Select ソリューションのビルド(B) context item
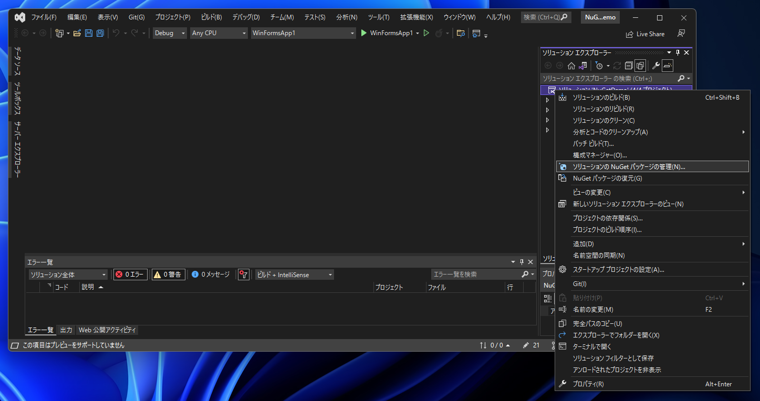This screenshot has height=401, width=760. (x=652, y=97)
